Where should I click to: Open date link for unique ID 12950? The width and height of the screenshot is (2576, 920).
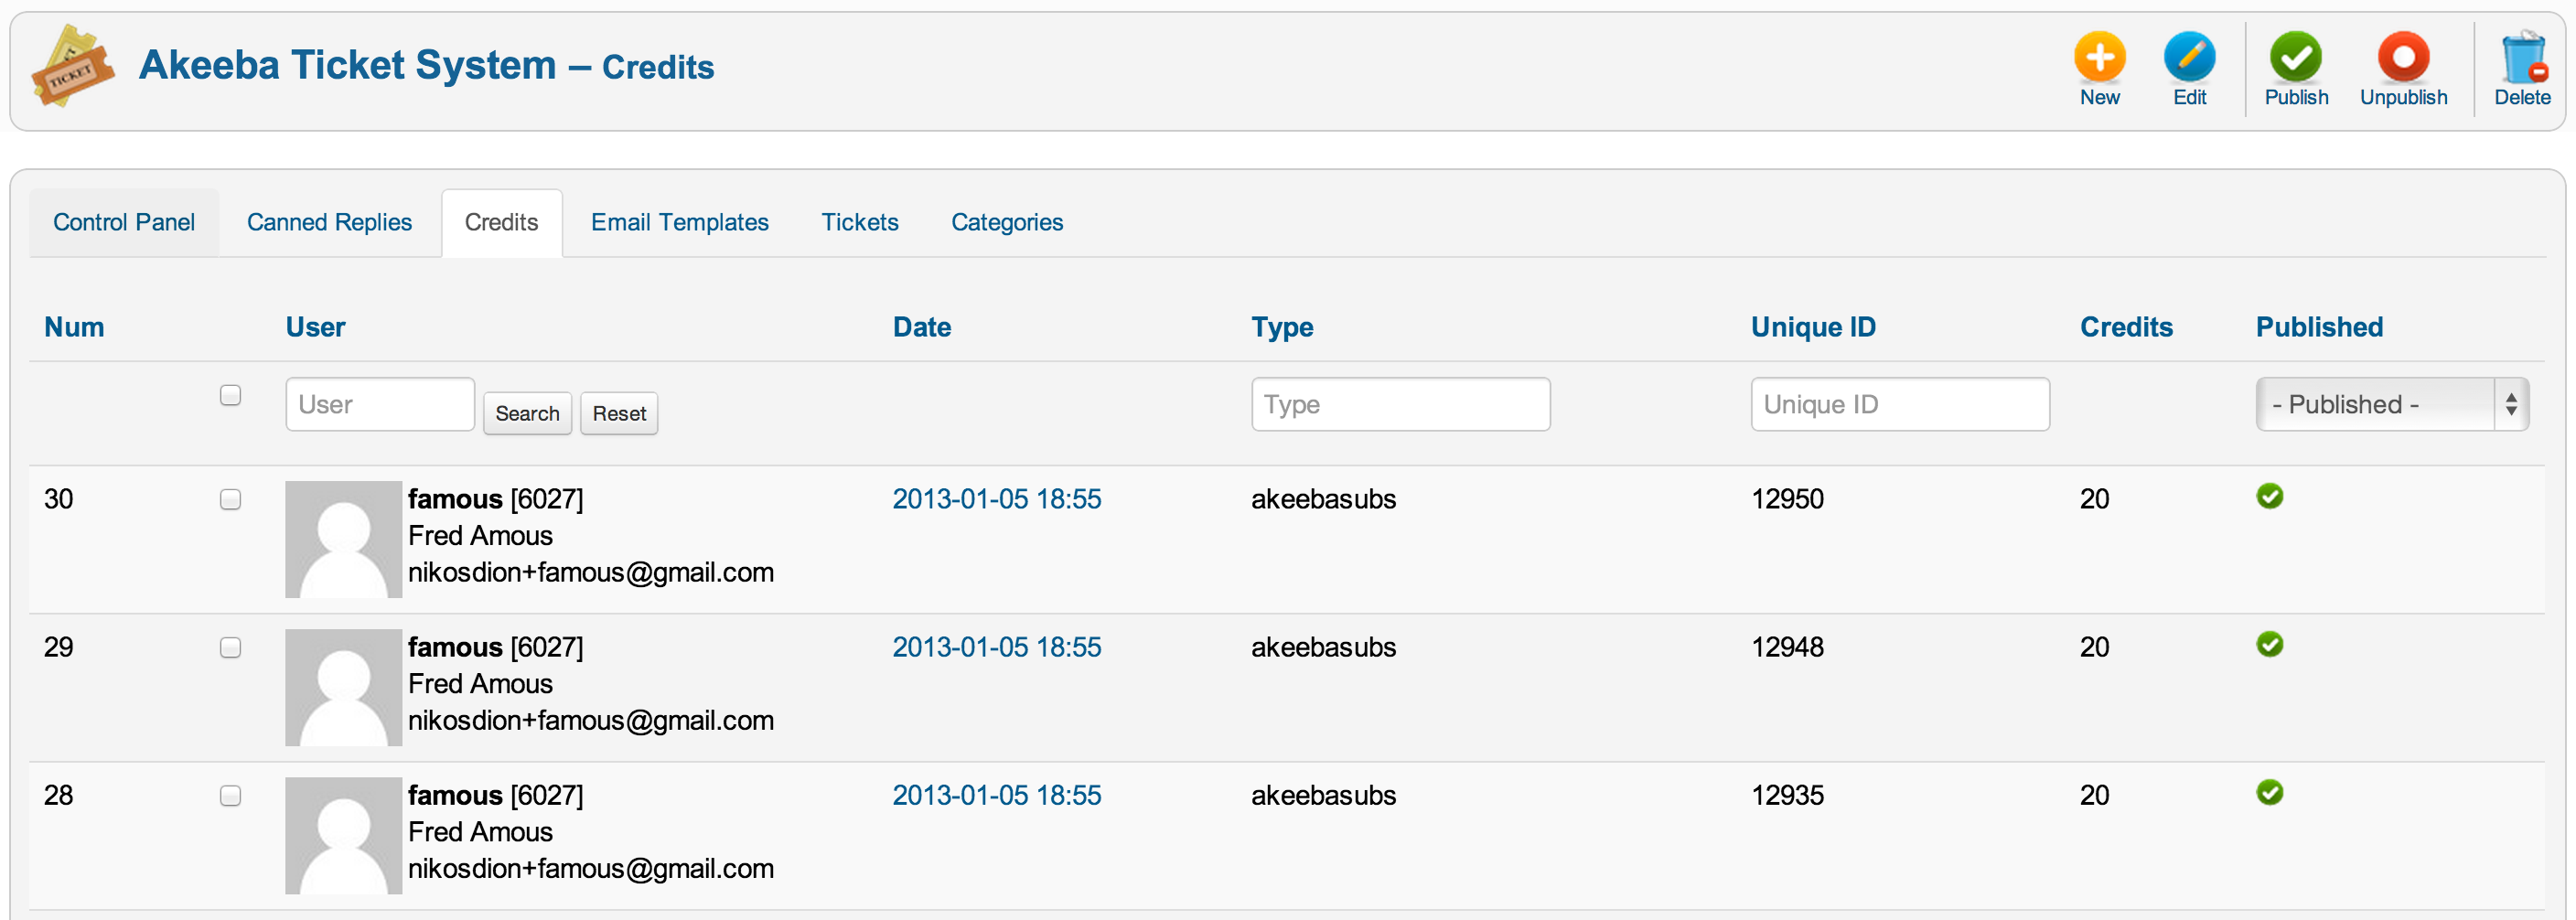click(996, 499)
